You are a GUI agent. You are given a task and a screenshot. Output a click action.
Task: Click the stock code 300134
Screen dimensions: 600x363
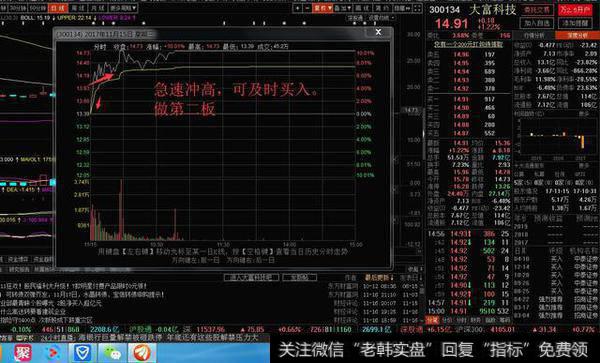444,10
